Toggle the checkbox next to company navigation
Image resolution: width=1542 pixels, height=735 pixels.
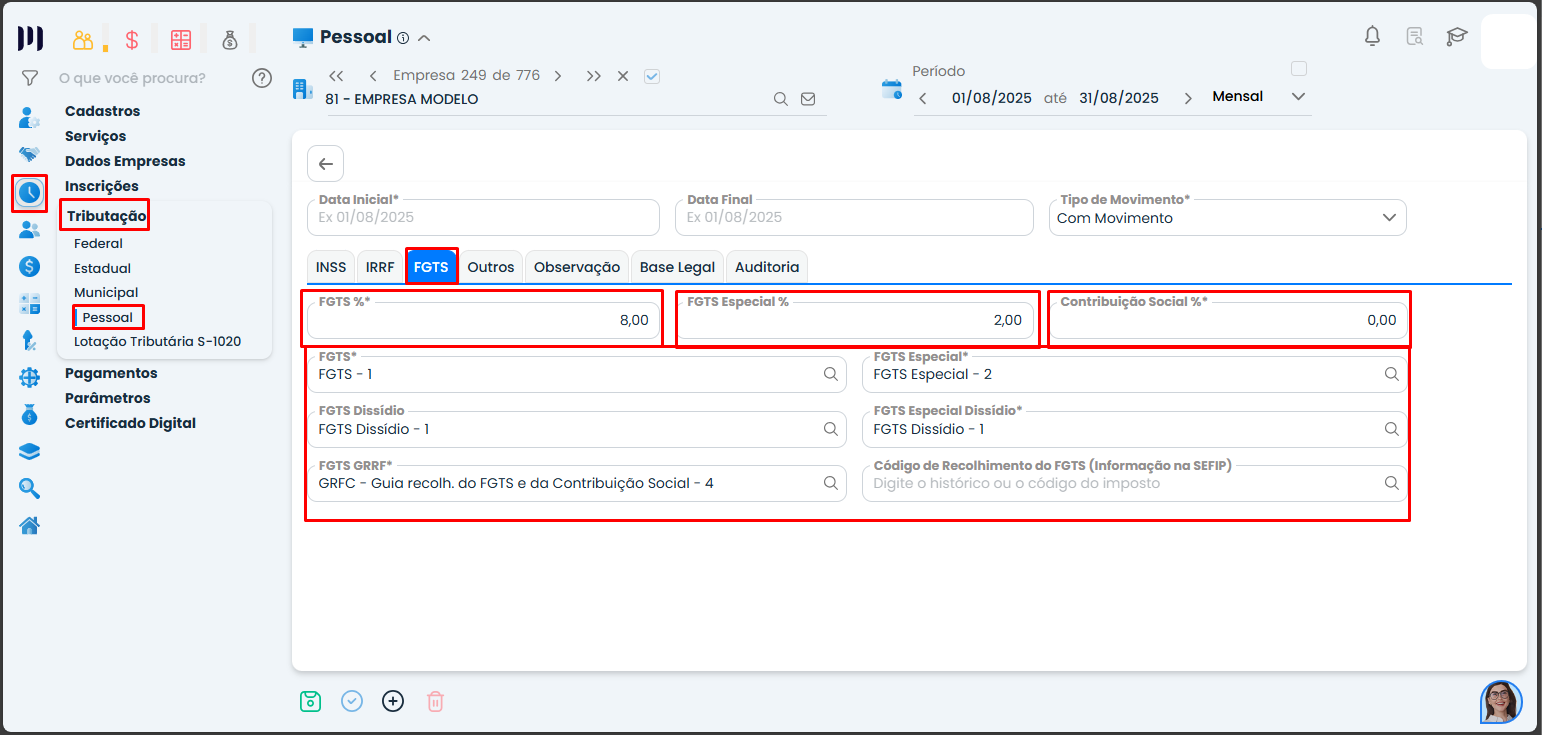pyautogui.click(x=652, y=76)
